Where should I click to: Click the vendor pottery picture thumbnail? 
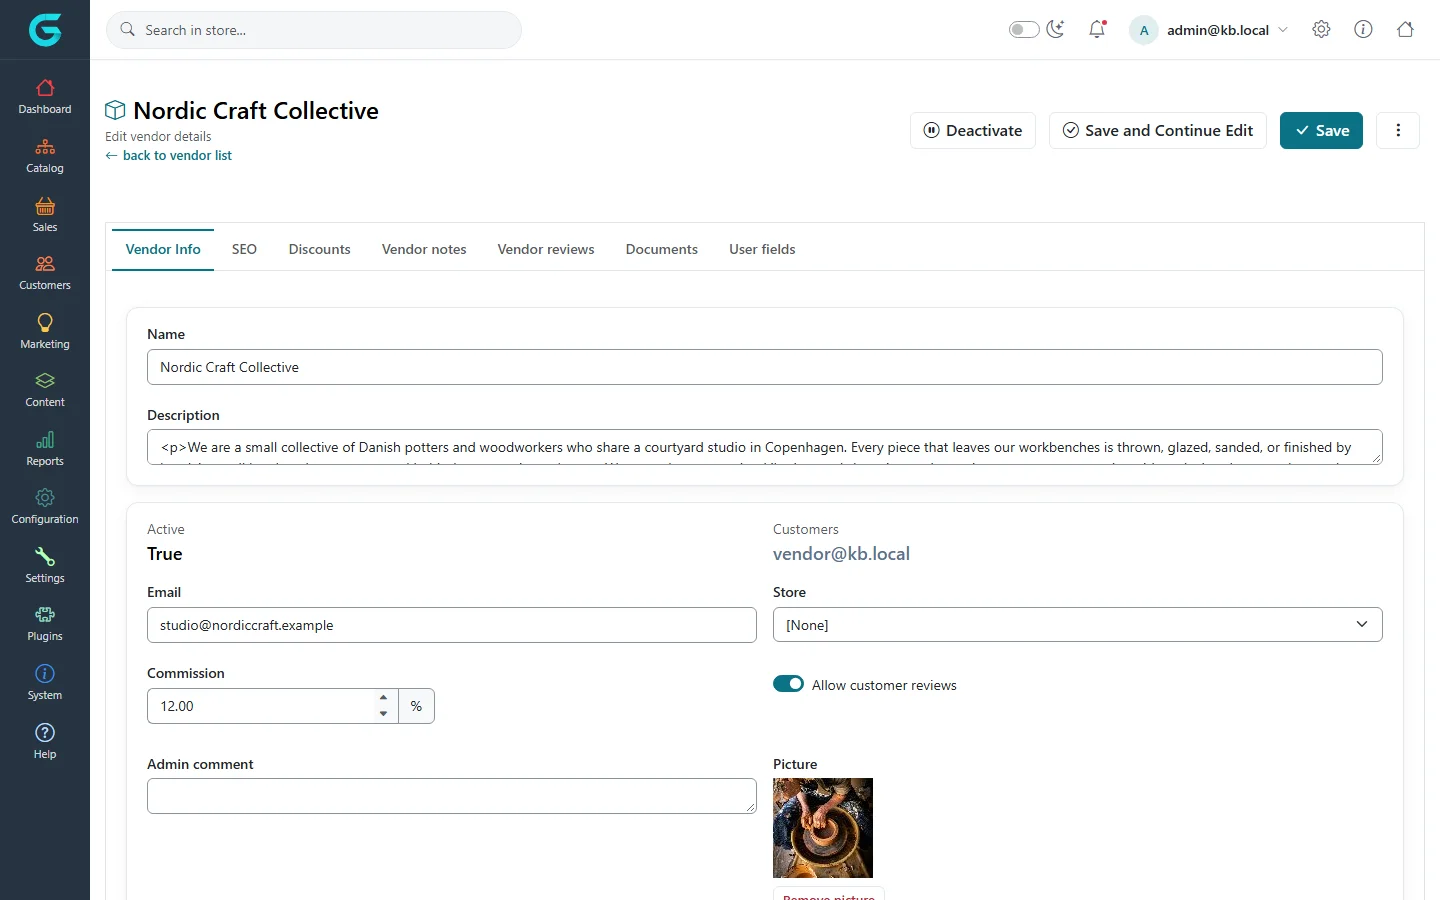[x=823, y=828]
